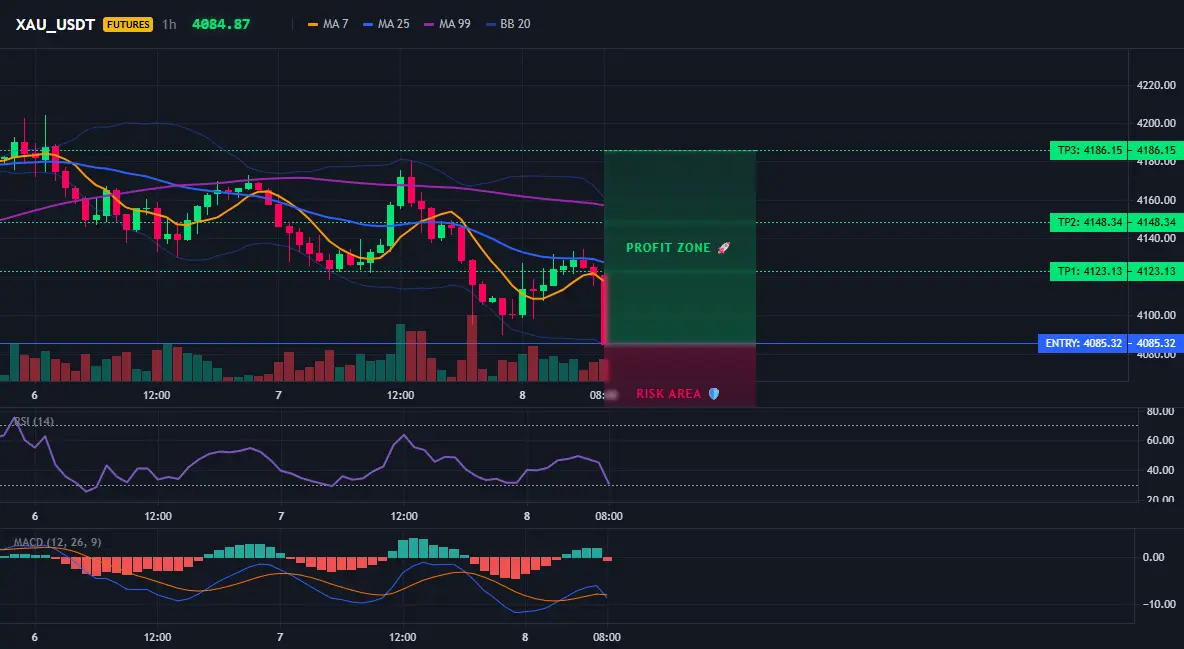Toggle the MA 25 legend item

(386, 24)
